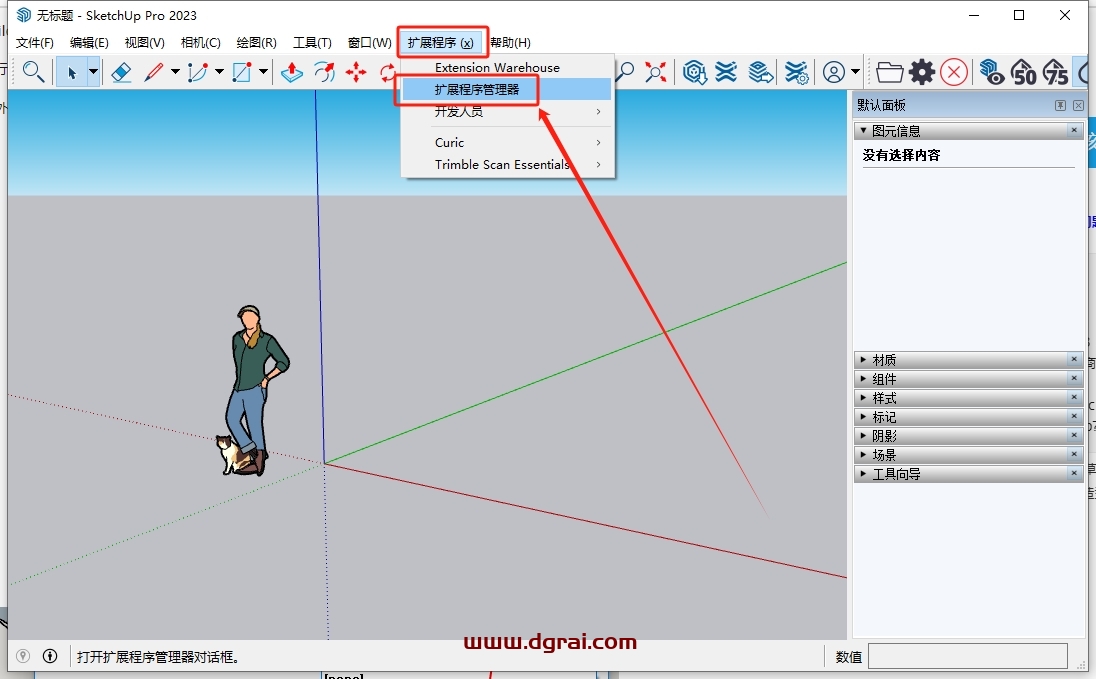
Task: Open Select tool dropdown arrow
Action: click(x=93, y=72)
